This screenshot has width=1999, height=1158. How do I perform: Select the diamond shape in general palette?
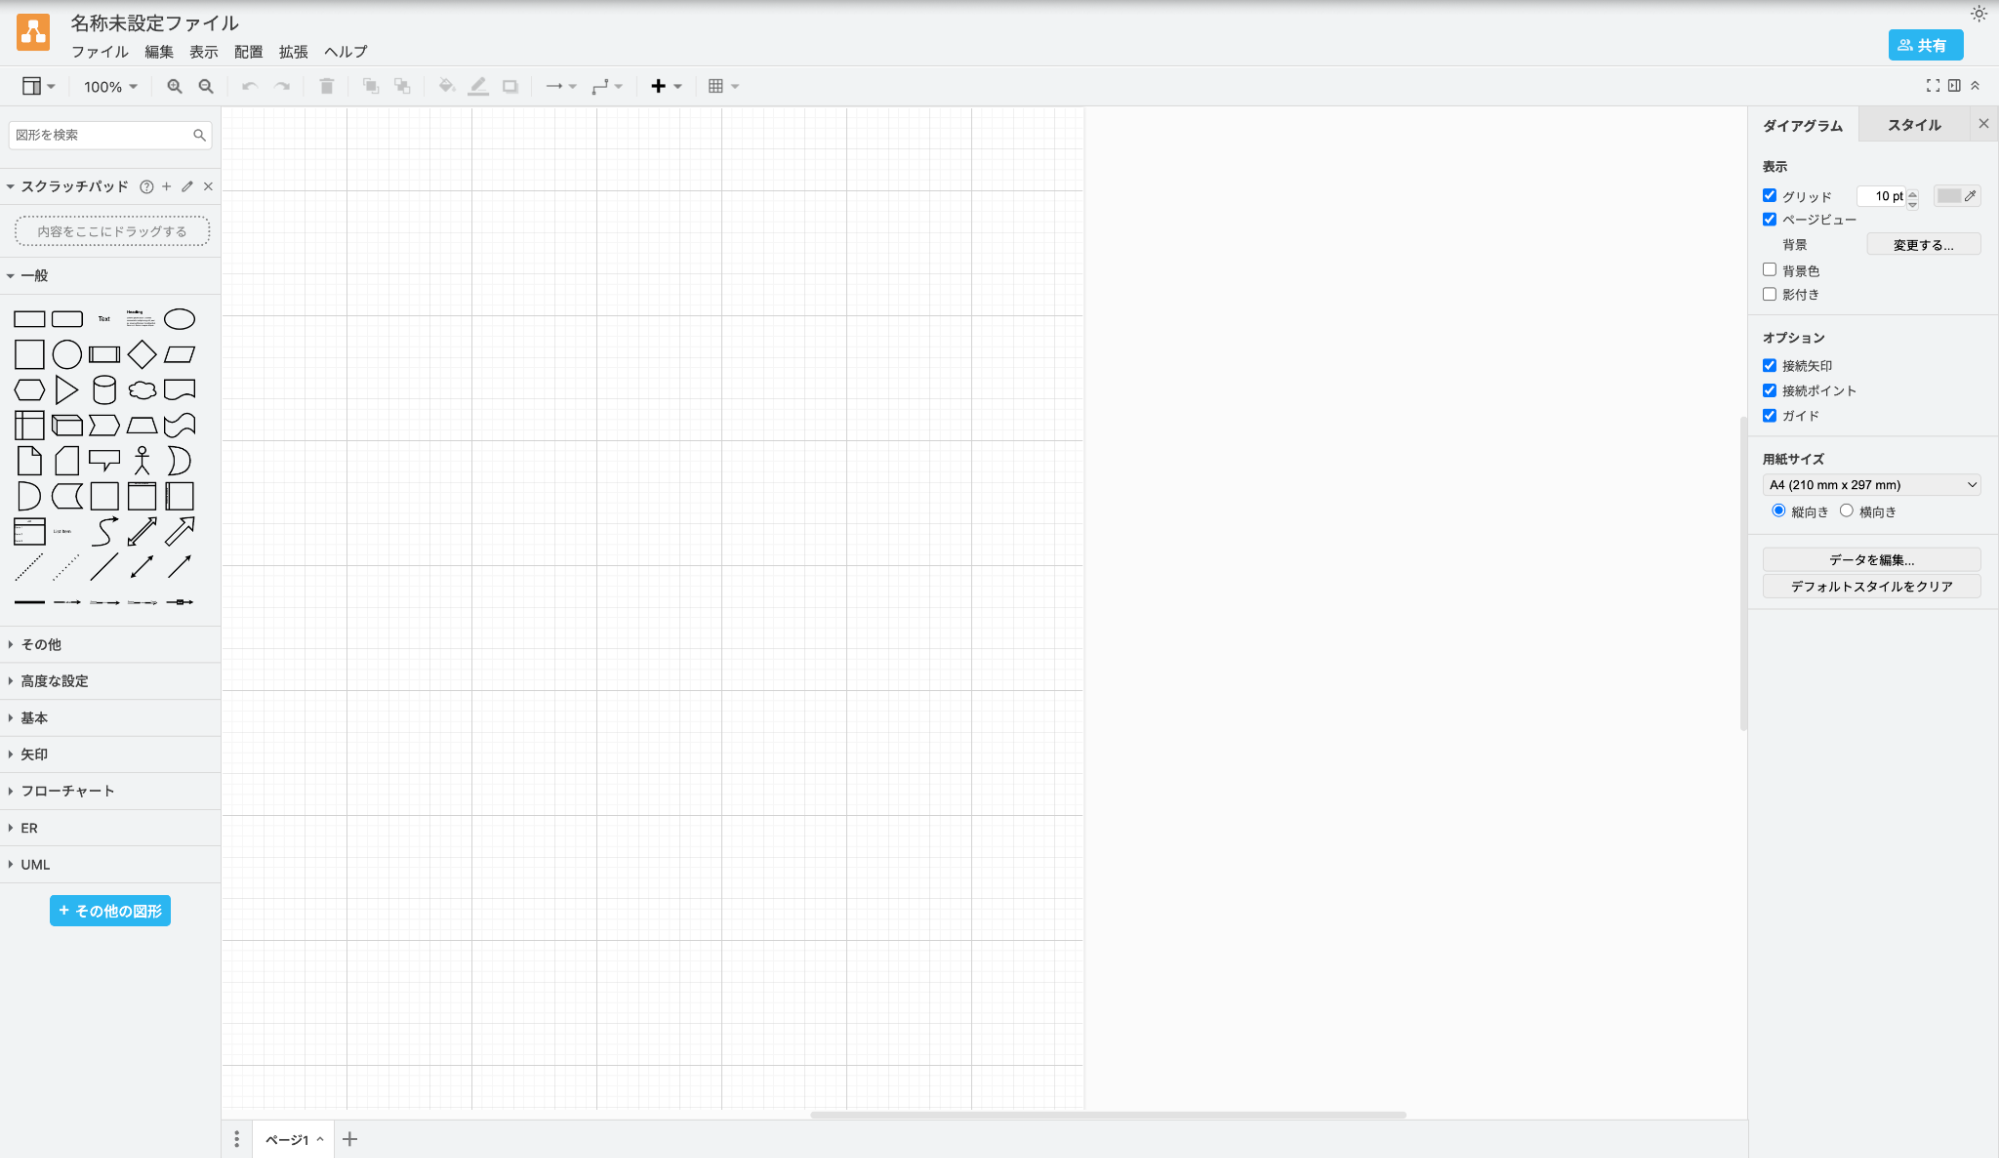coord(142,354)
